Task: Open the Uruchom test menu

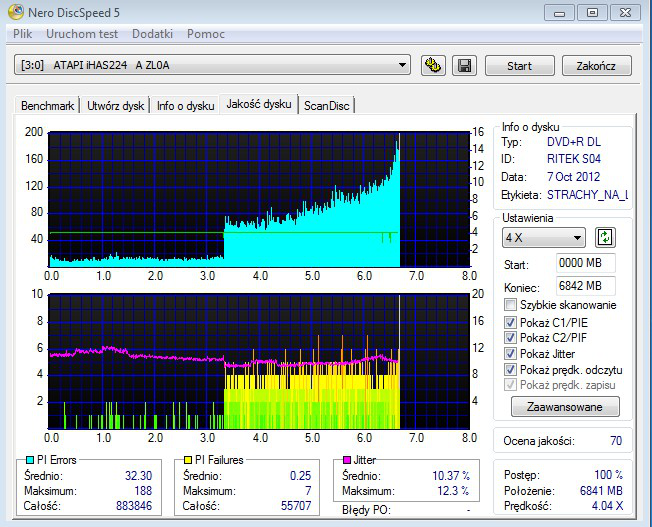Action: (82, 34)
